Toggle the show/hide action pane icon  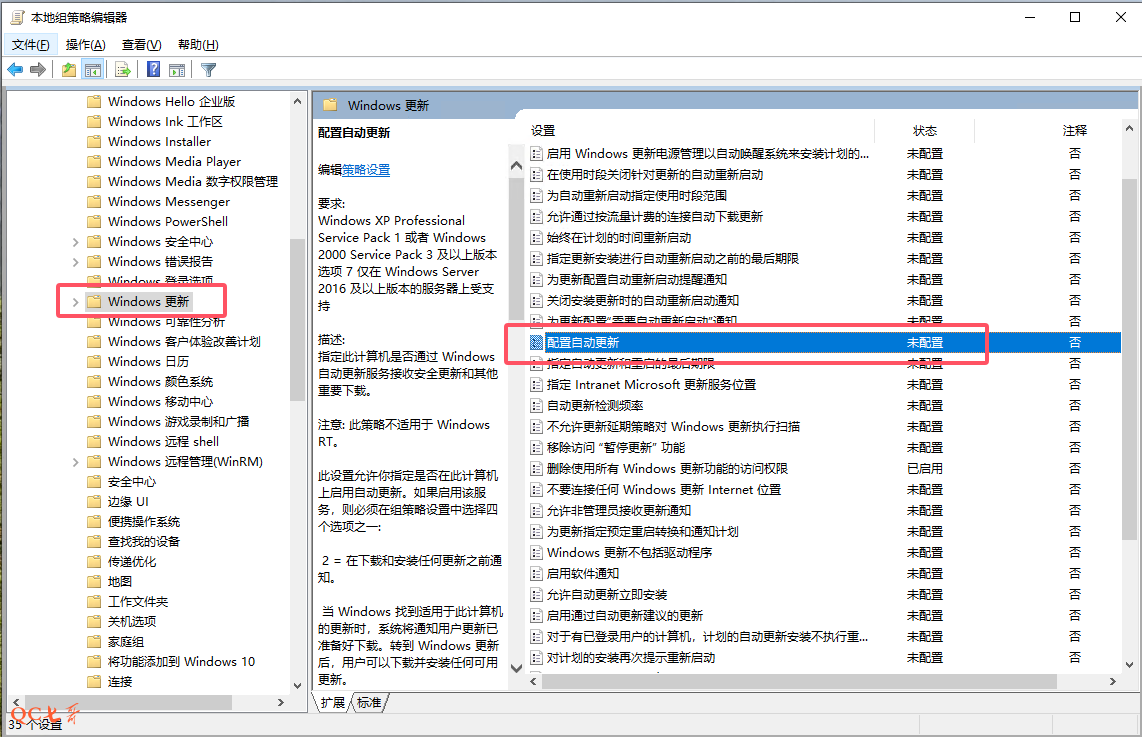pos(177,69)
